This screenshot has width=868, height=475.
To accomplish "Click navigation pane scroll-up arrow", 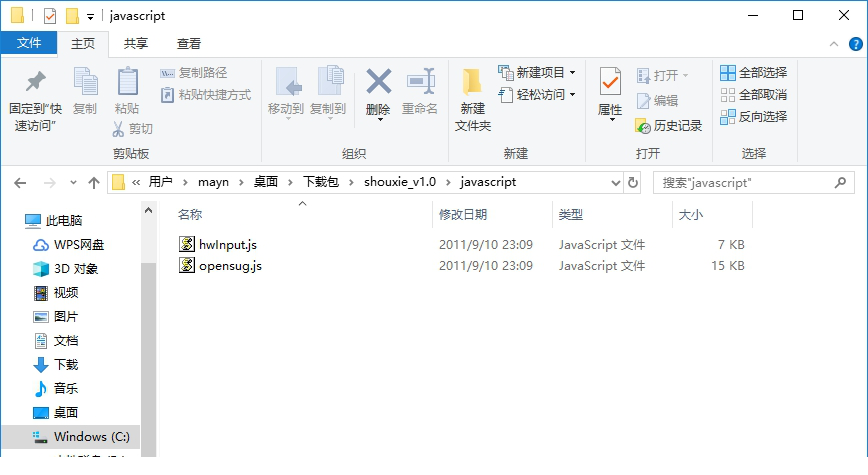I will [x=148, y=210].
